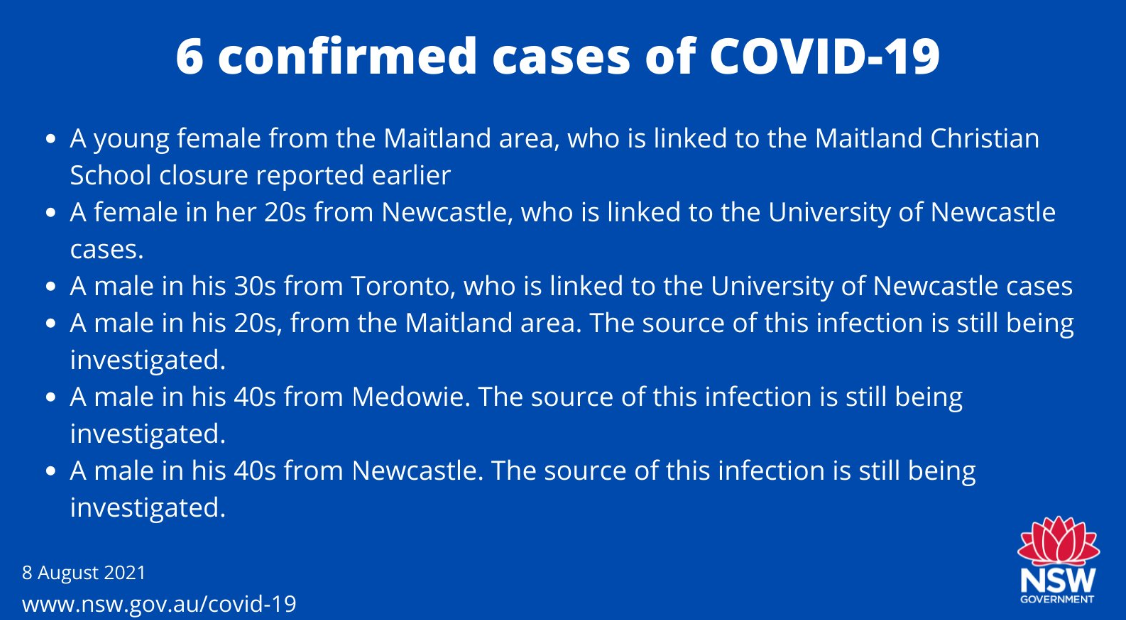Click the final 'investigated.' word at the bottom
Viewport: 1126px width, 620px height.
pos(146,507)
